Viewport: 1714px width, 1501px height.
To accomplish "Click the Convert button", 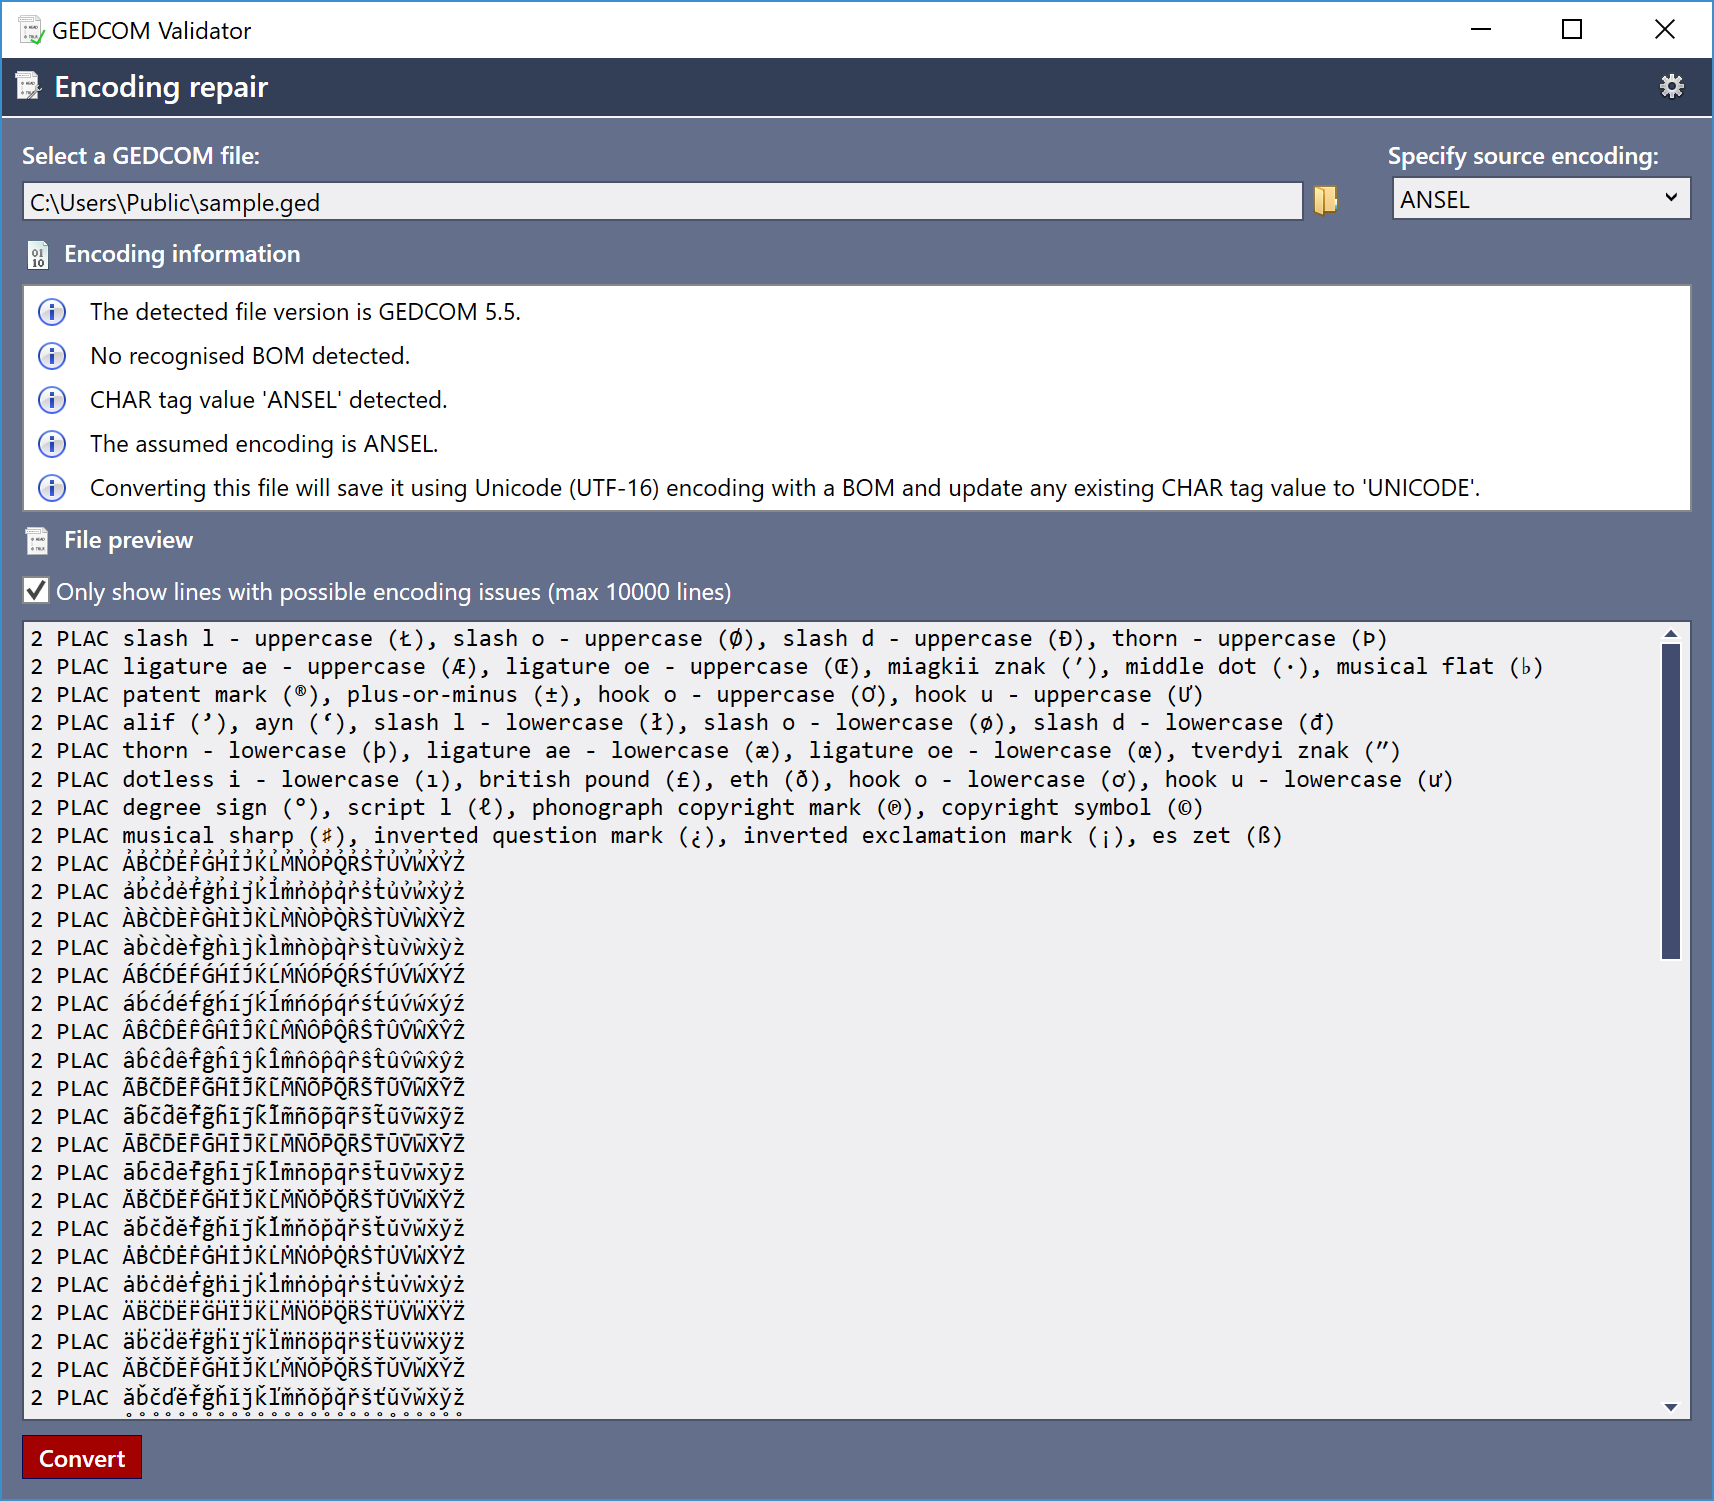I will pos(82,1458).
